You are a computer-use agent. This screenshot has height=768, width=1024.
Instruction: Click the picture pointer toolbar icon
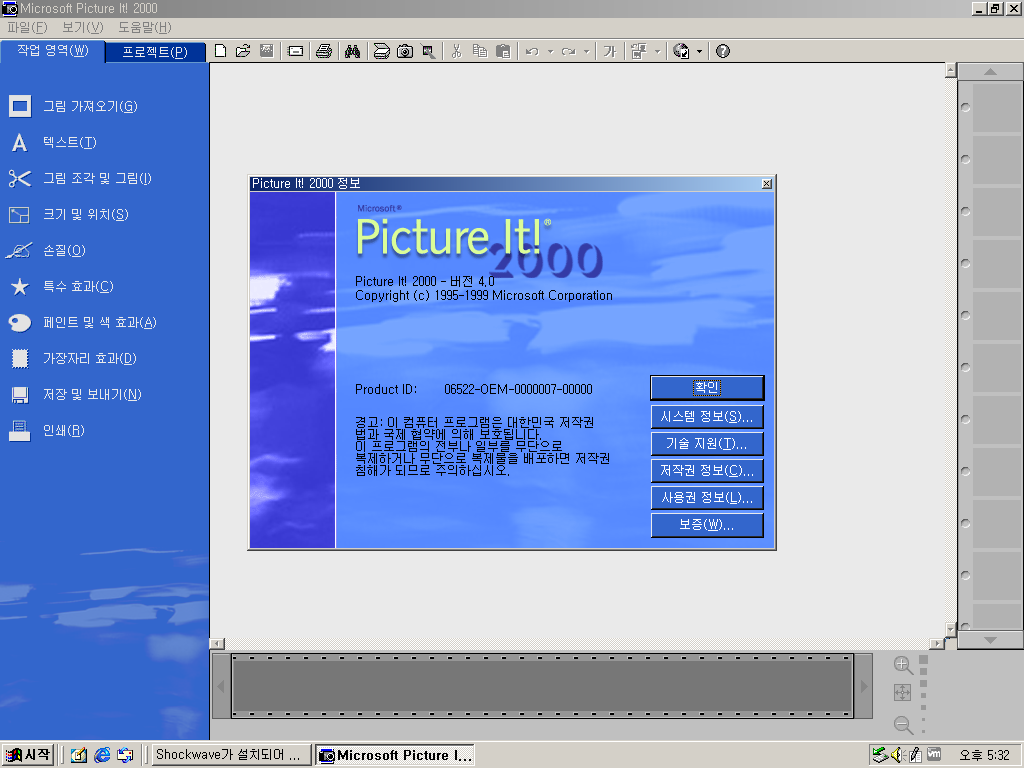point(428,51)
